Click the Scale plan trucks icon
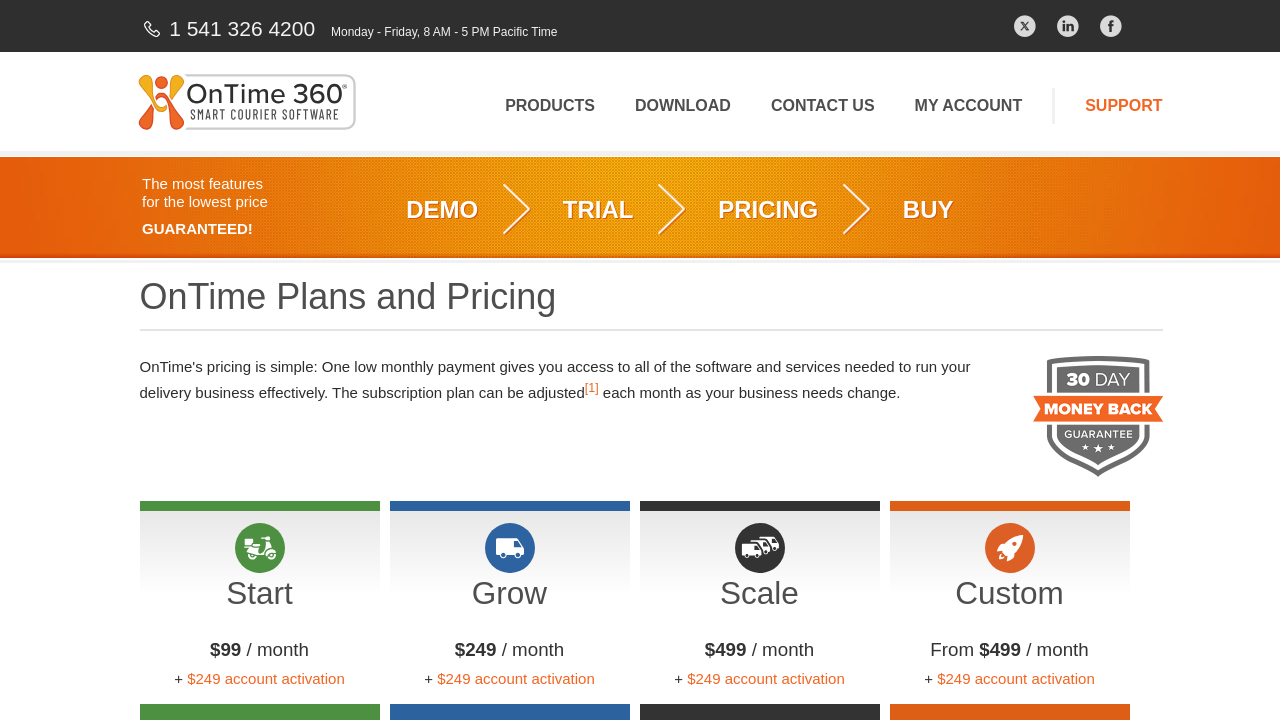 pos(760,548)
